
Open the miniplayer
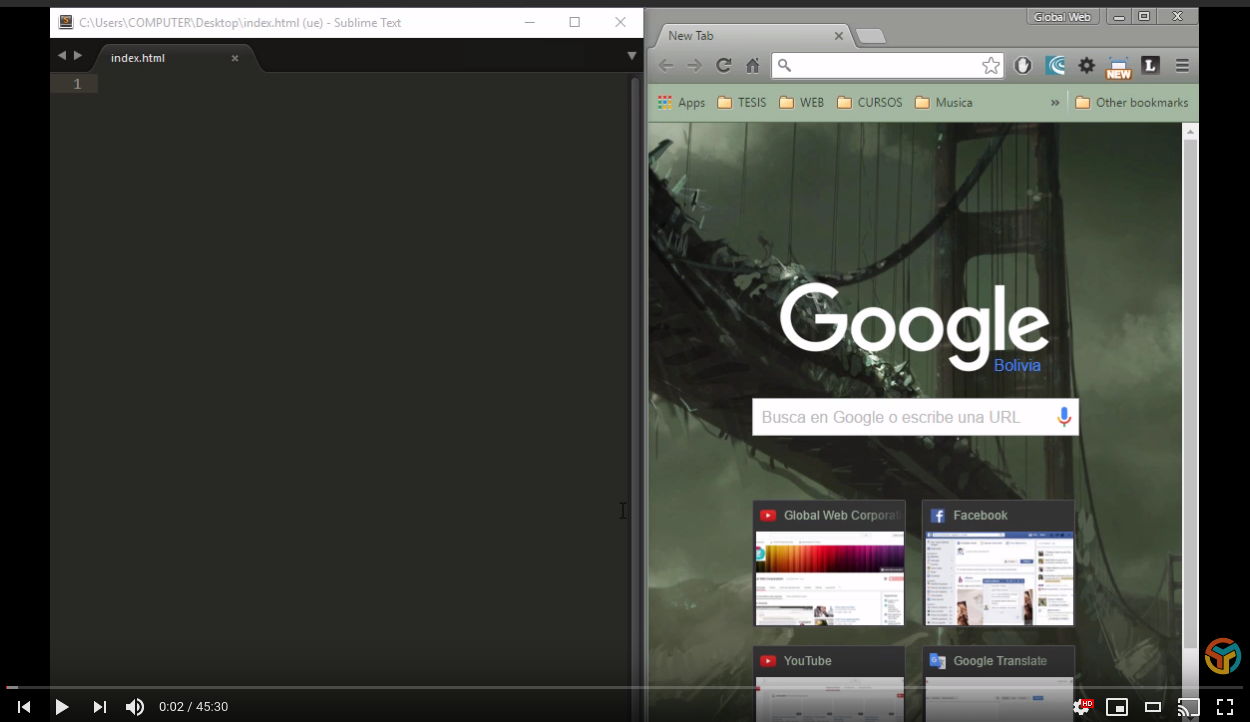[1117, 707]
